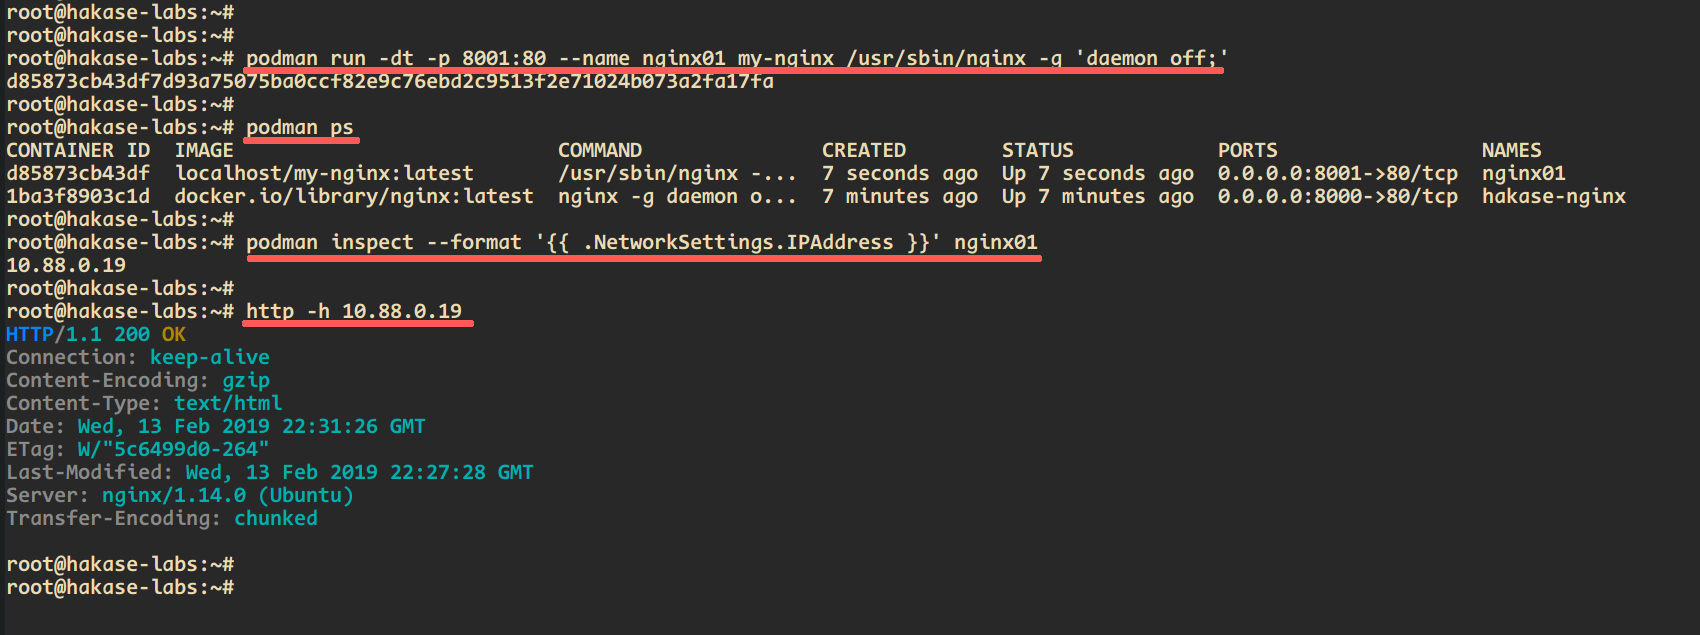Click the Content-Encoding gzip header
This screenshot has width=1700, height=635.
pyautogui.click(x=138, y=380)
